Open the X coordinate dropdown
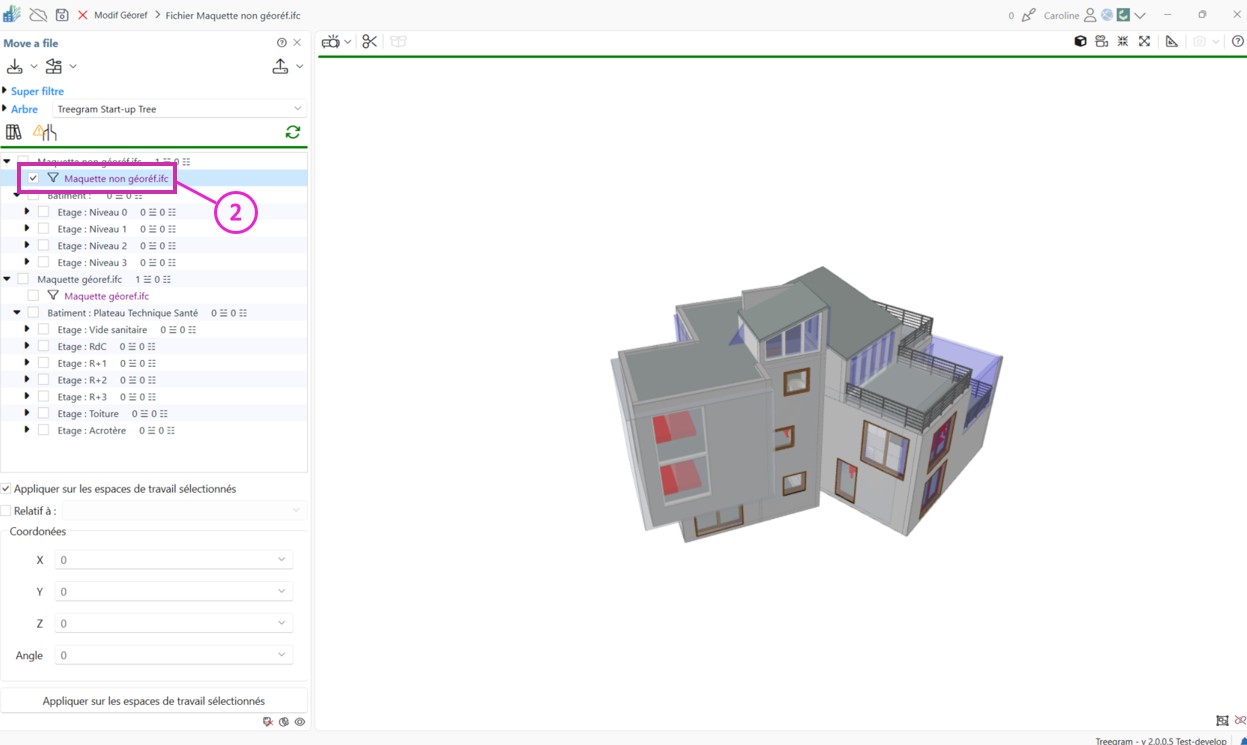Viewport: 1247px width, 745px height. click(x=281, y=560)
